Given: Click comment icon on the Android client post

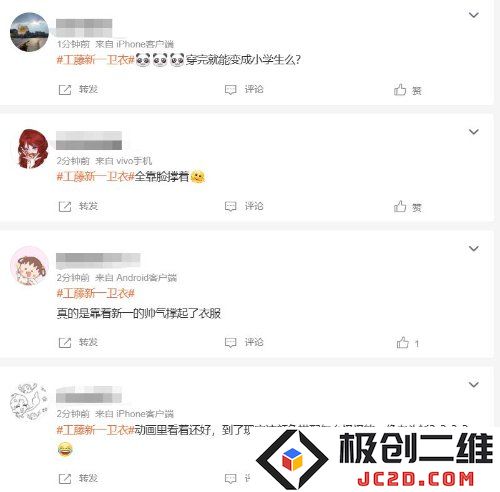Looking at the screenshot, I should pyautogui.click(x=230, y=343).
